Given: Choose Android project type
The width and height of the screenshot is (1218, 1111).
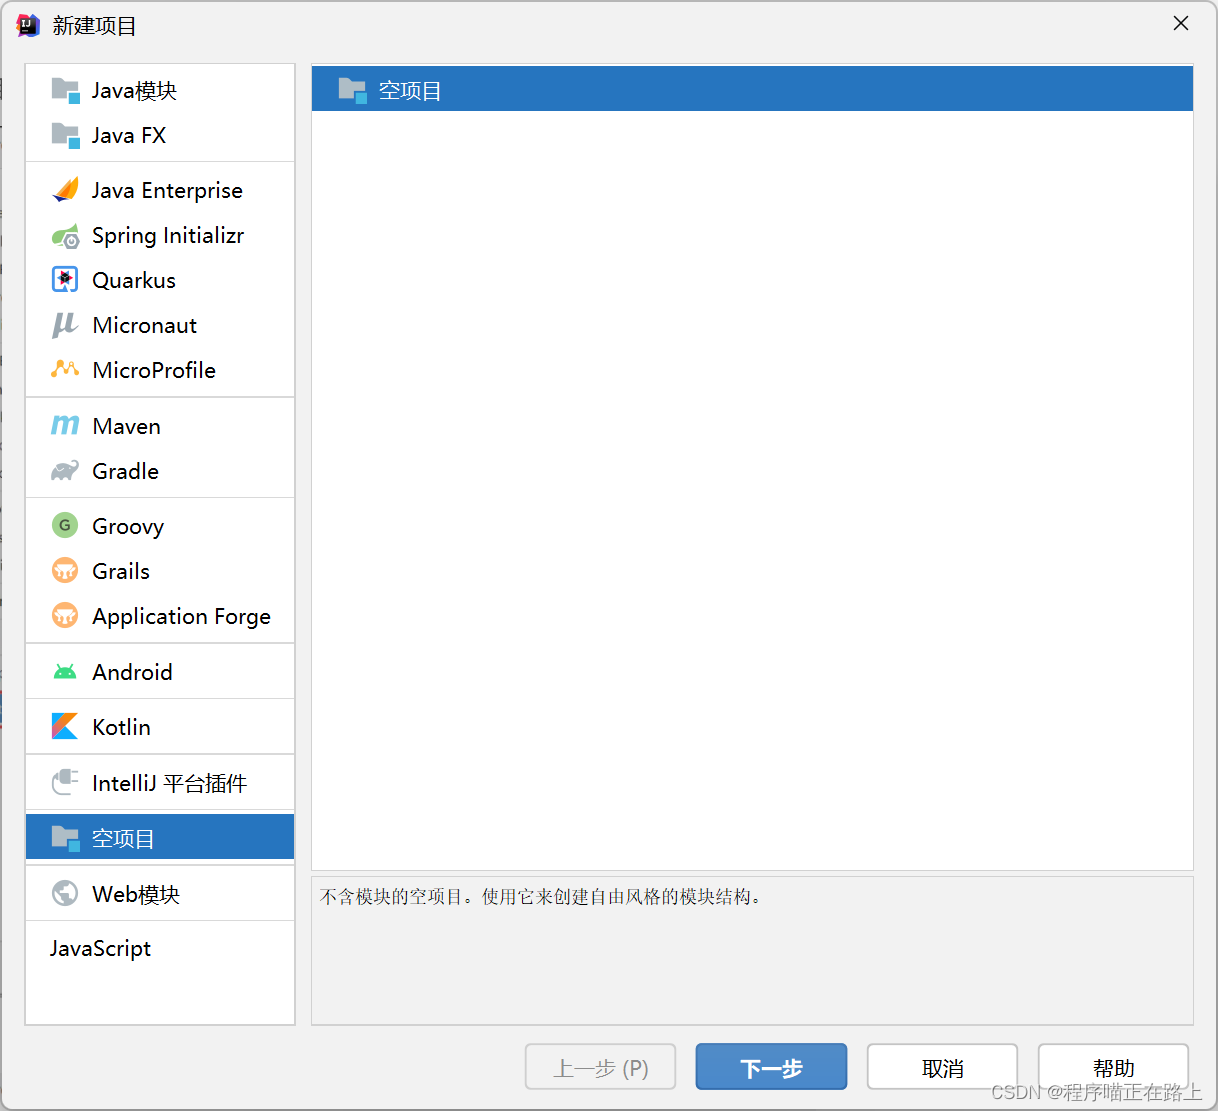Looking at the screenshot, I should coord(160,672).
